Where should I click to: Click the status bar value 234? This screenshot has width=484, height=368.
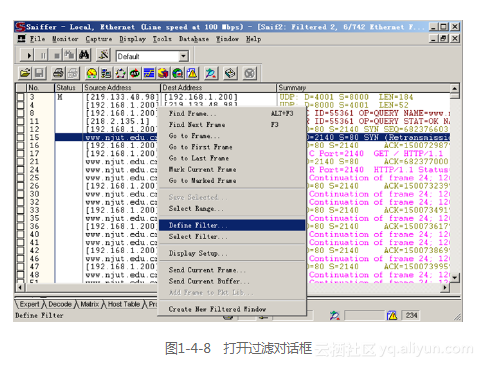pyautogui.click(x=411, y=315)
